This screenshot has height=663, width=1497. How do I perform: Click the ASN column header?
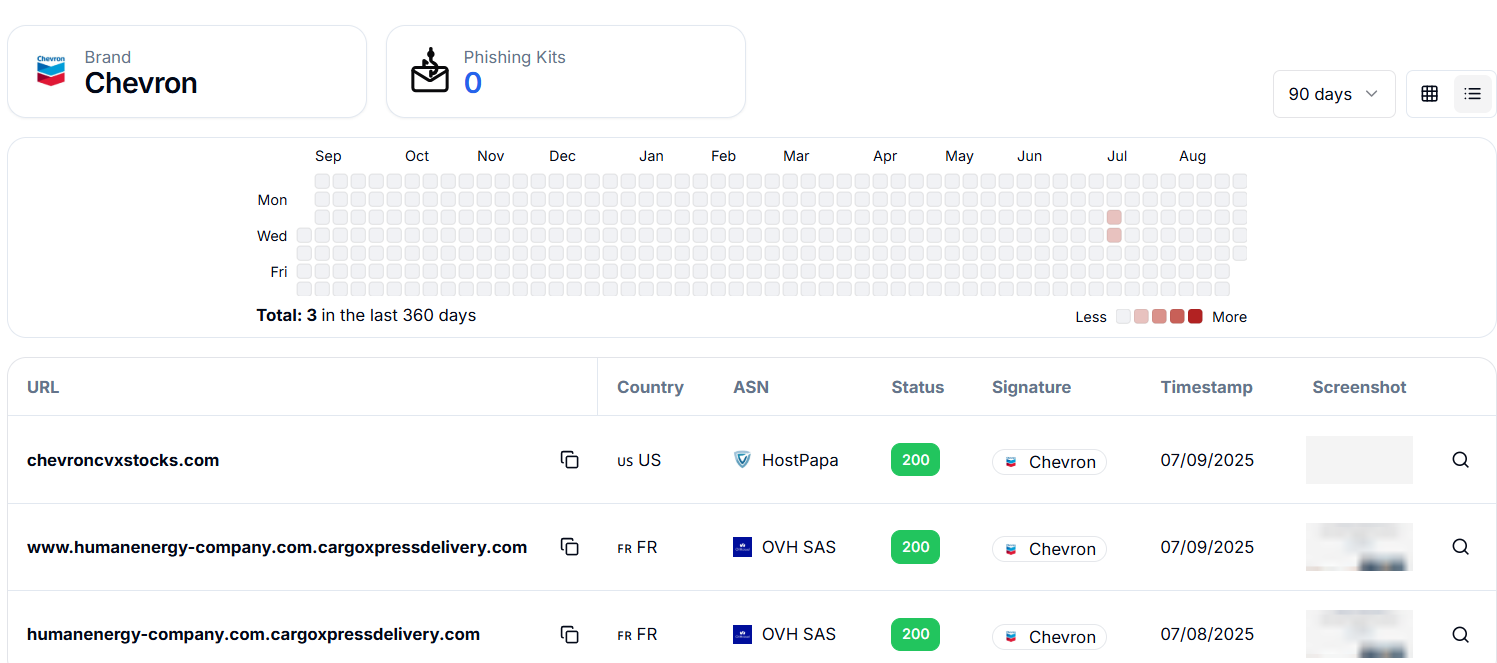pyautogui.click(x=751, y=387)
